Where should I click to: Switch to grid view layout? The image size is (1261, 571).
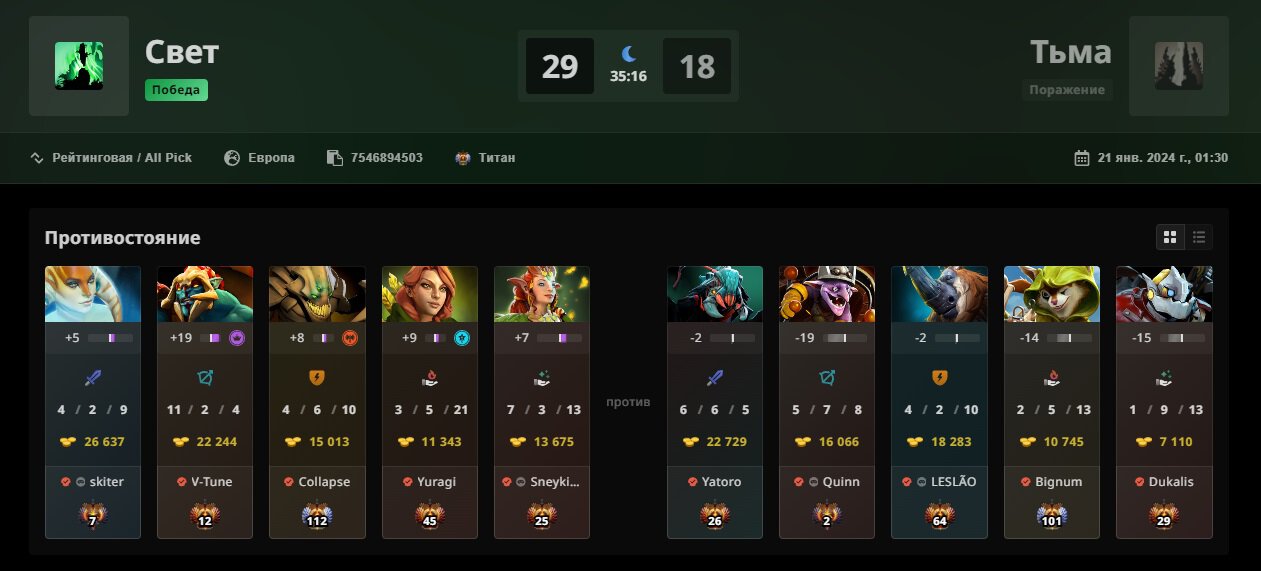[1169, 237]
